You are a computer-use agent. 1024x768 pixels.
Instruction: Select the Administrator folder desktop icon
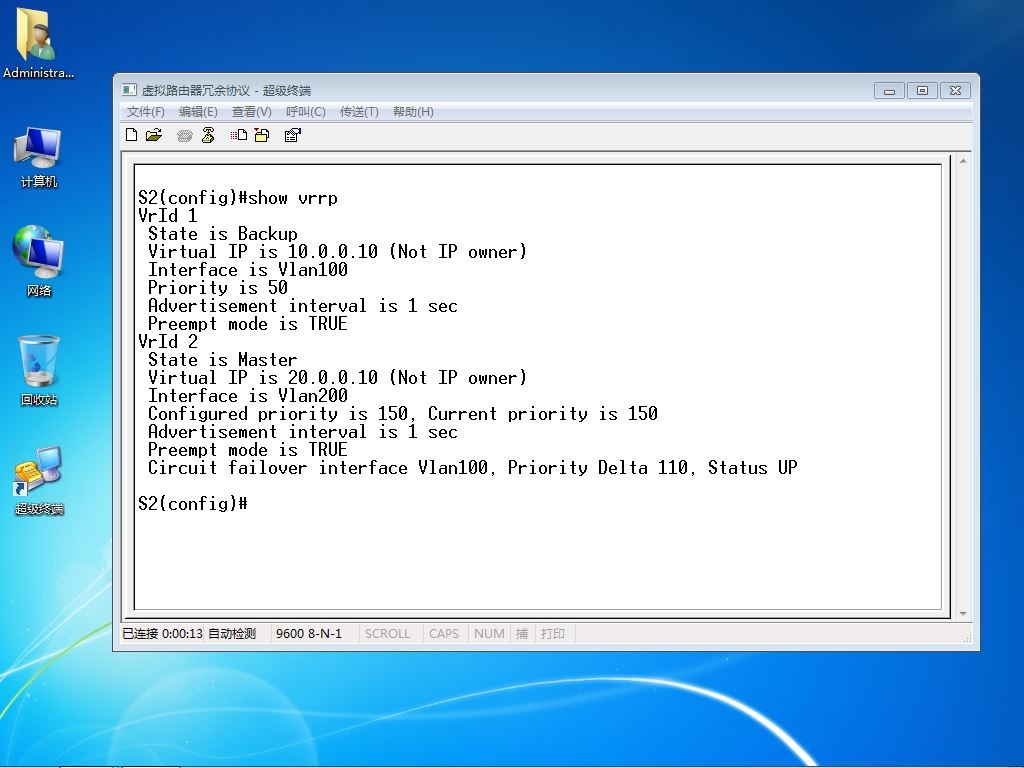click(38, 43)
